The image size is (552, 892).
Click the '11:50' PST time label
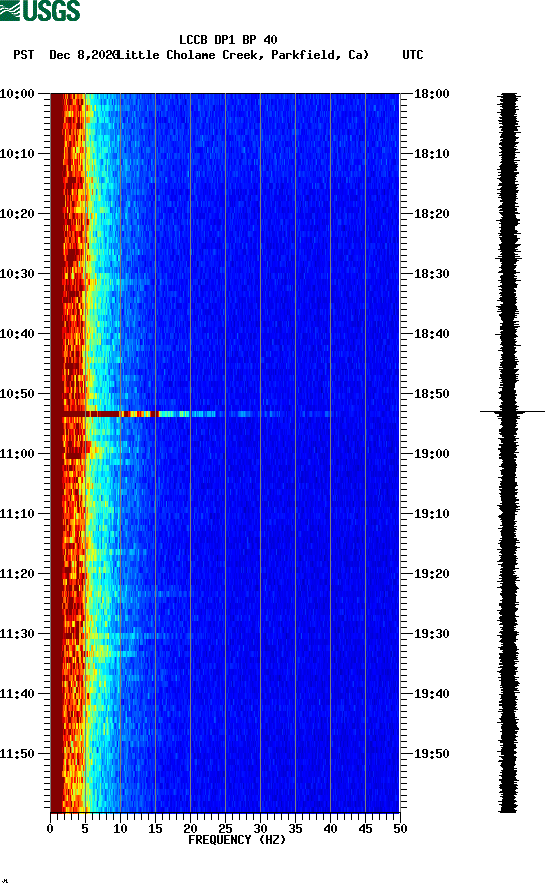pyautogui.click(x=17, y=754)
